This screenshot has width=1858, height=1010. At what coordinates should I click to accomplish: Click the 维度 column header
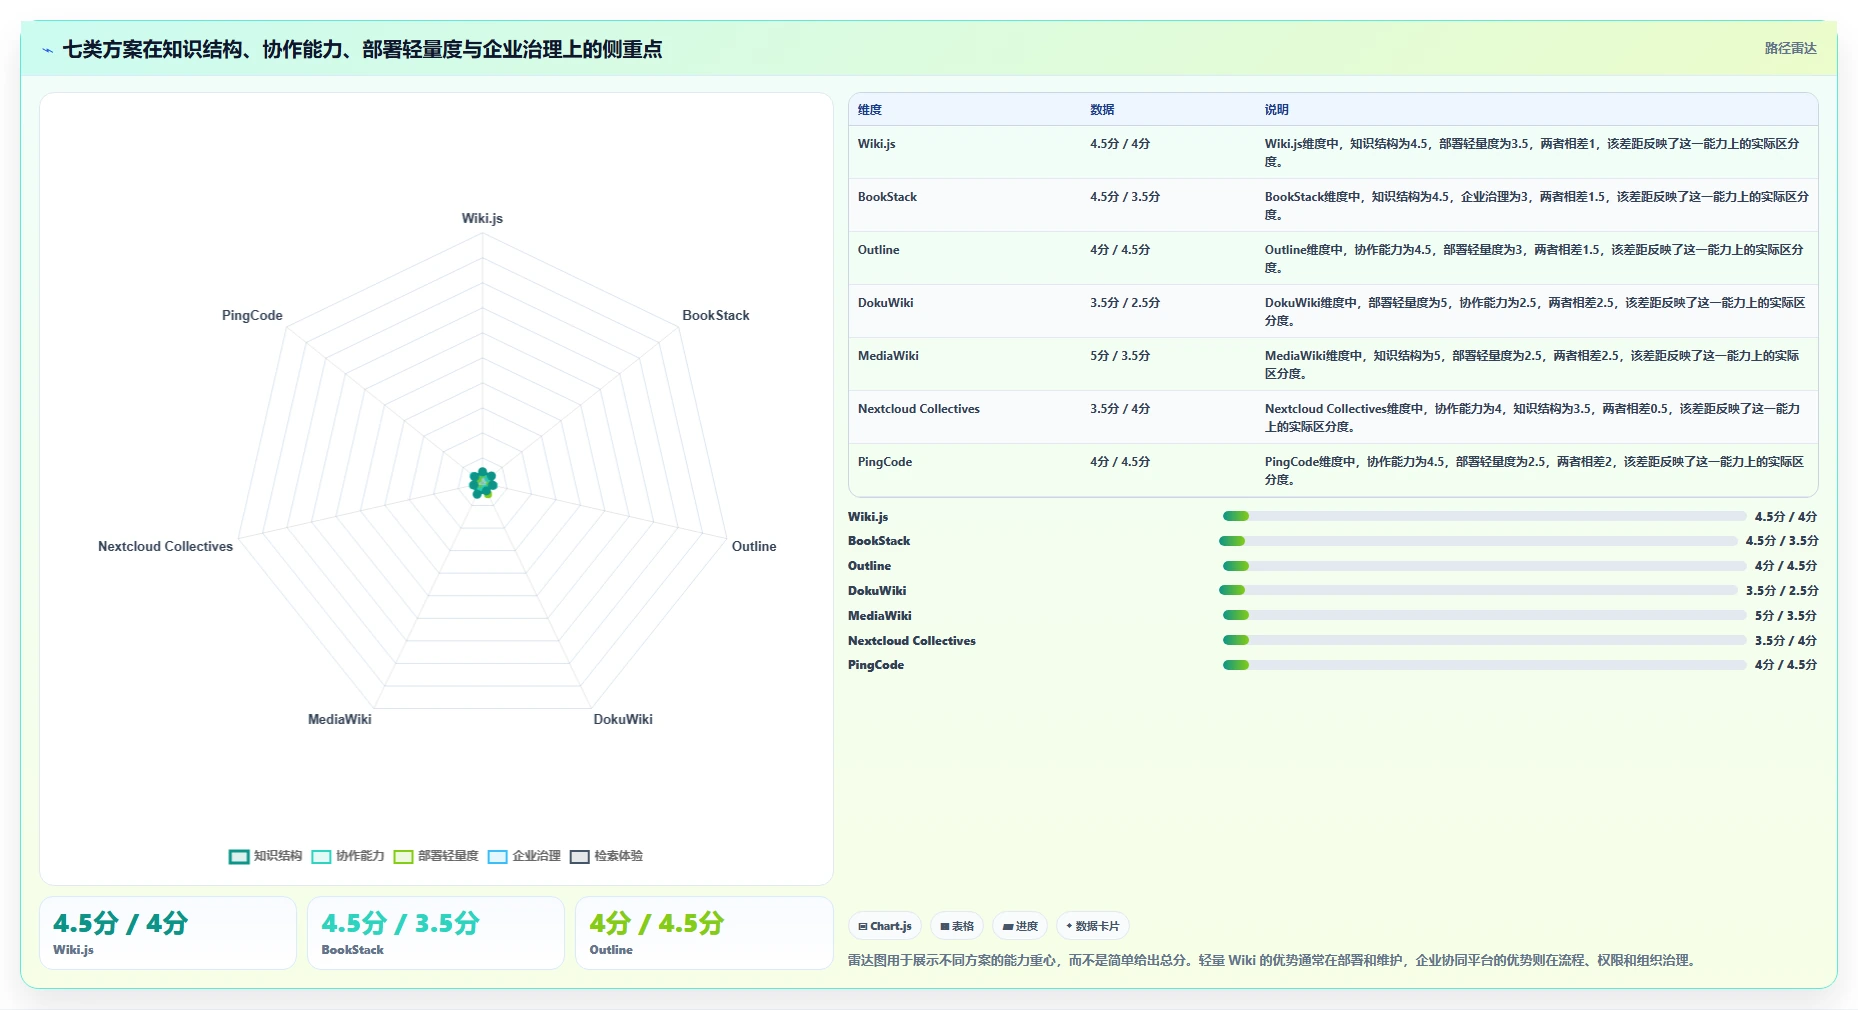870,110
